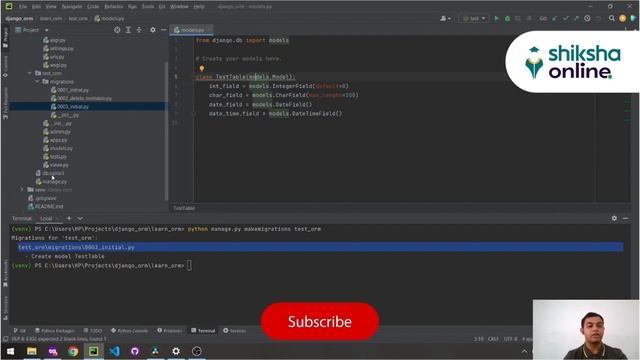Hide the terminal panel

[x=625, y=218]
